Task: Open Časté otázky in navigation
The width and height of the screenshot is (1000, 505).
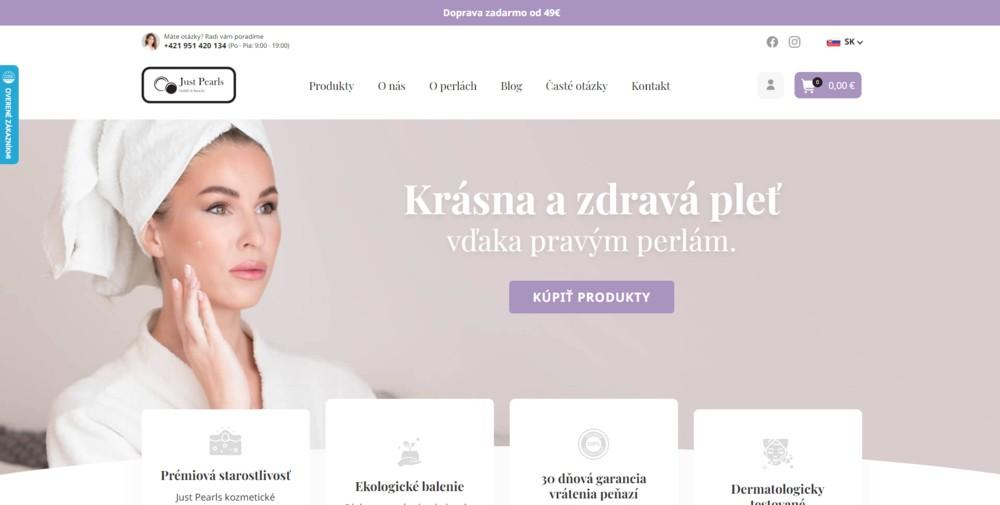Action: click(577, 85)
